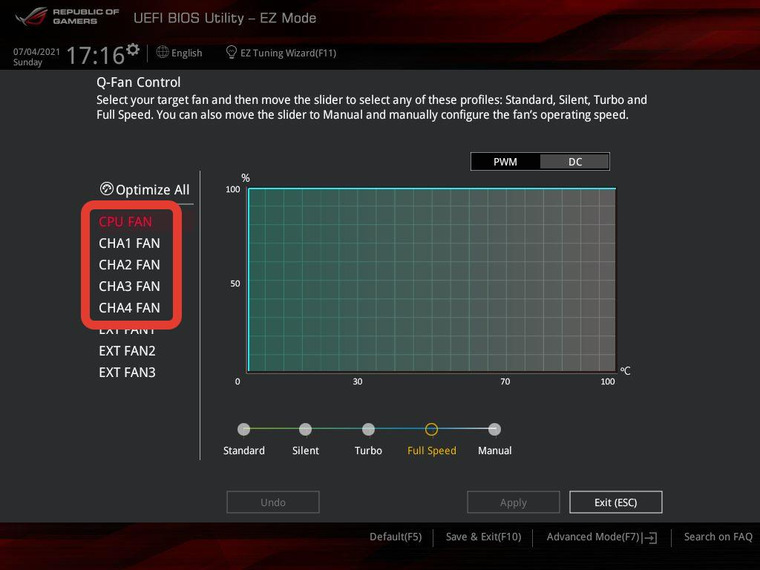This screenshot has height=570, width=760.
Task: Click the Optimize All gauge icon
Action: [106, 189]
